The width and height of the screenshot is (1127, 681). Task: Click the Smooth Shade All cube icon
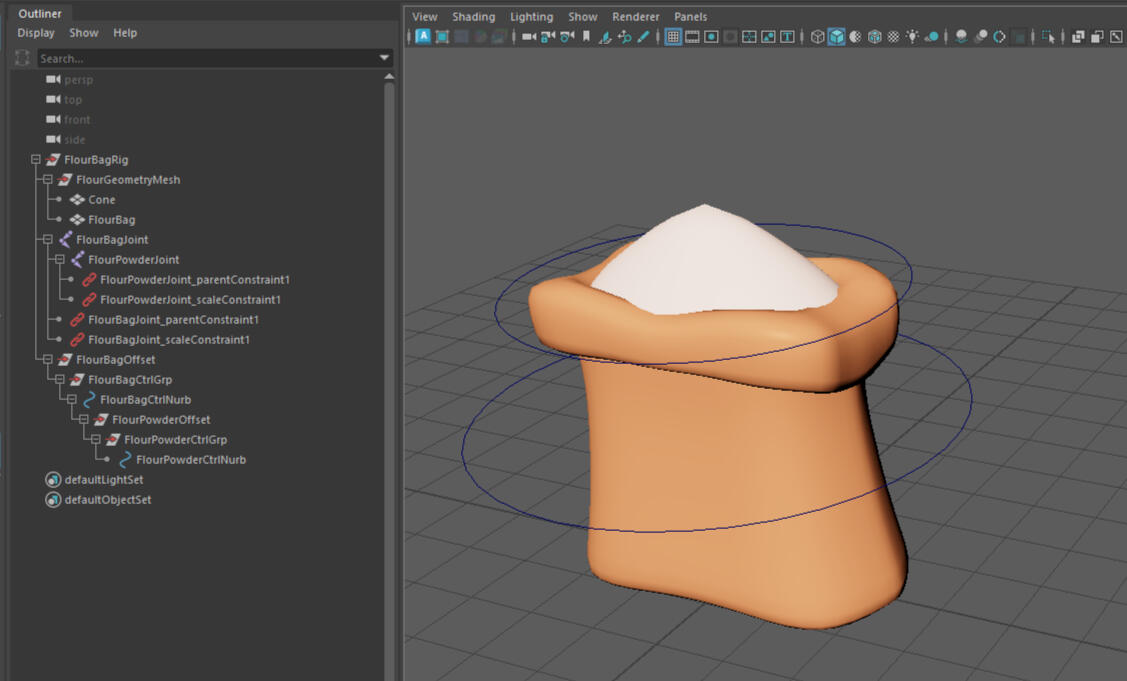point(837,37)
